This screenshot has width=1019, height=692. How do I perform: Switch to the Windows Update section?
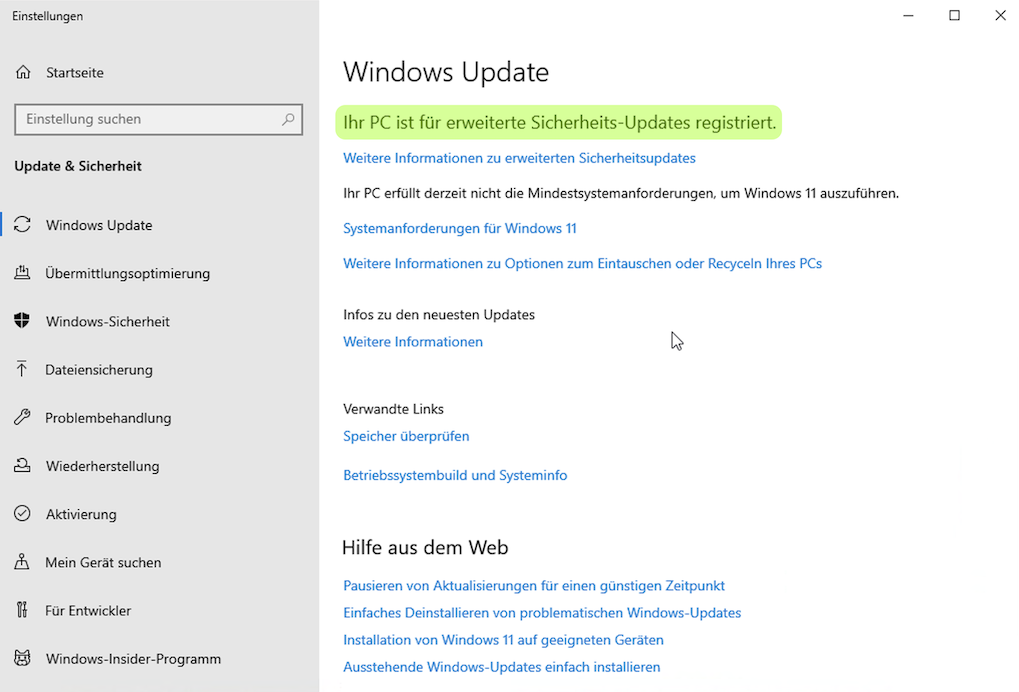(x=99, y=225)
